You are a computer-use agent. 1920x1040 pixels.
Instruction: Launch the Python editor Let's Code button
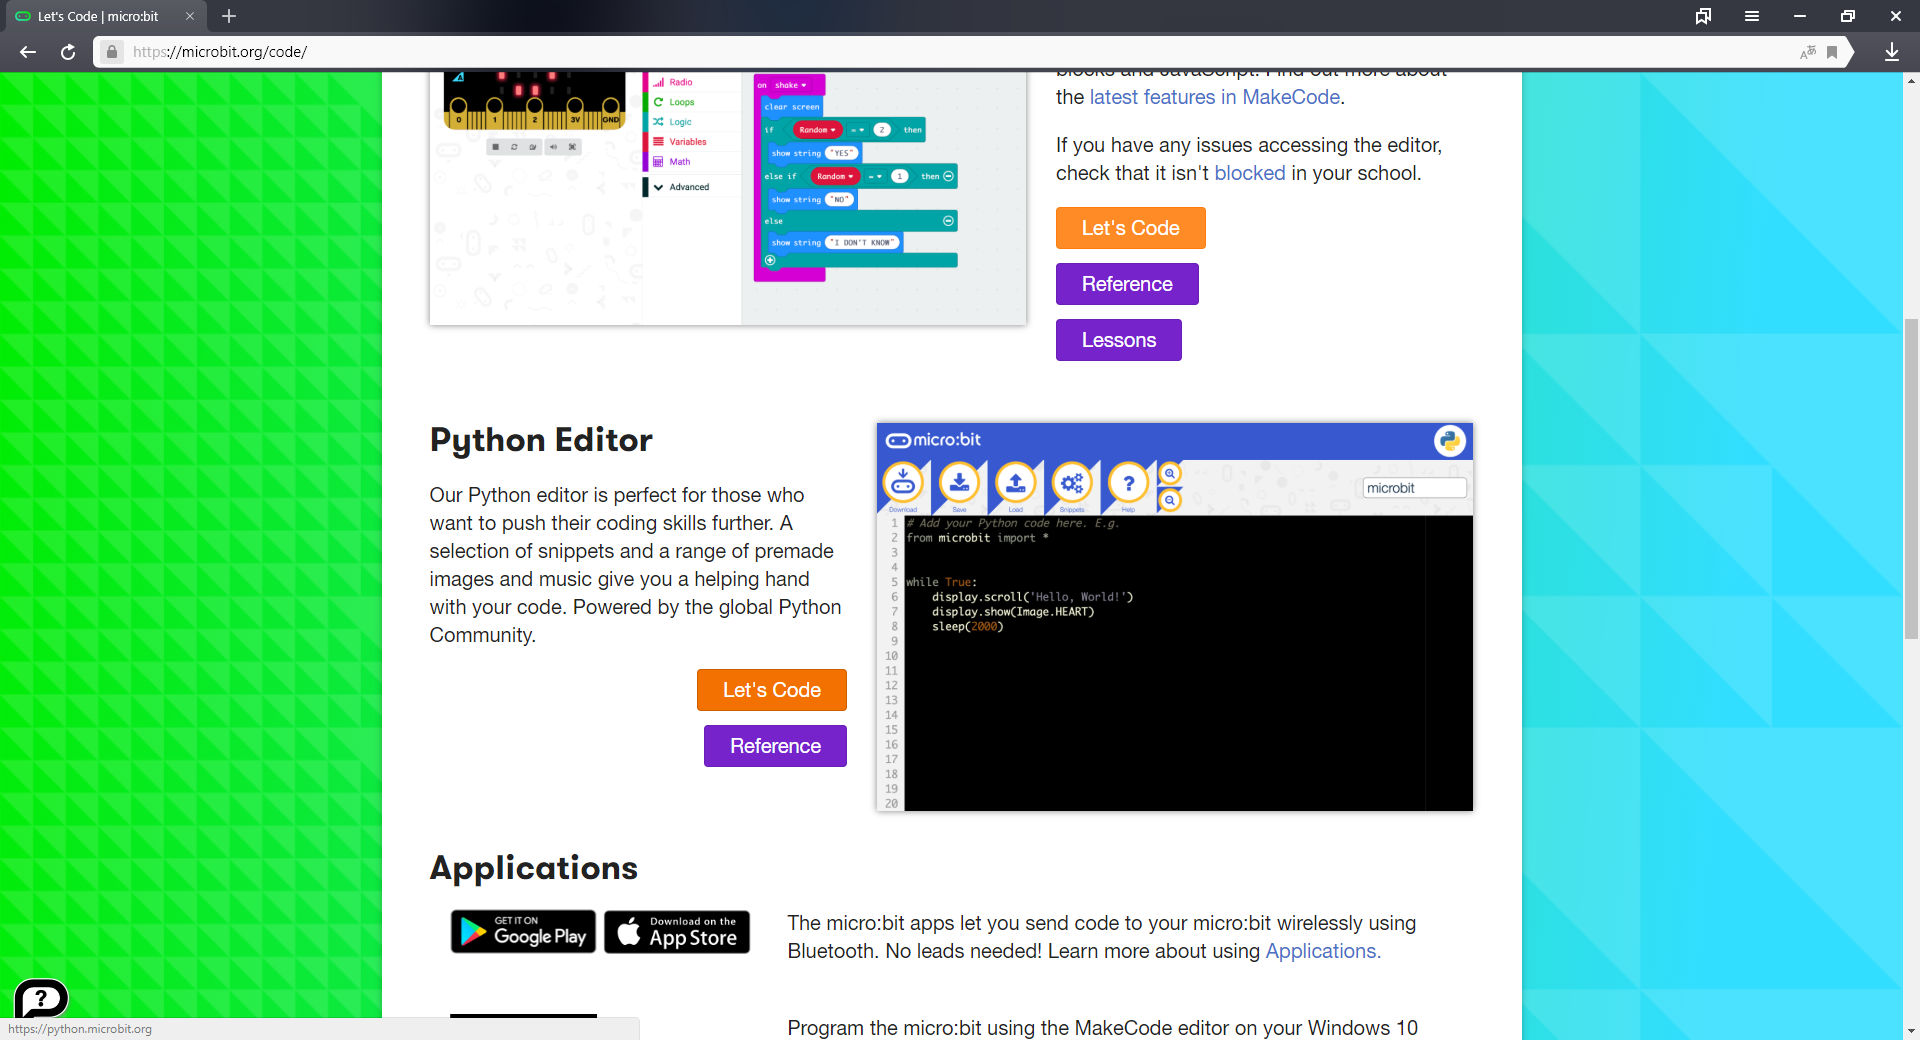tap(772, 690)
